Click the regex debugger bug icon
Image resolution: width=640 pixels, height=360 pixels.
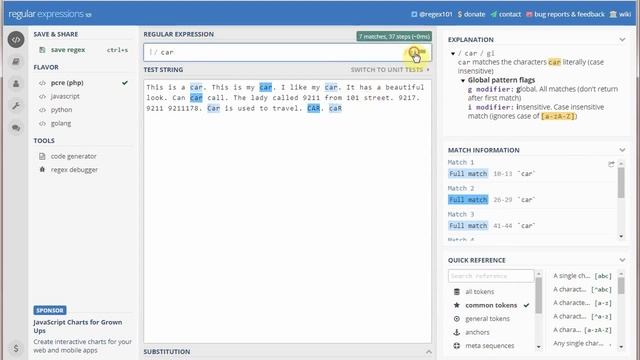click(x=42, y=169)
